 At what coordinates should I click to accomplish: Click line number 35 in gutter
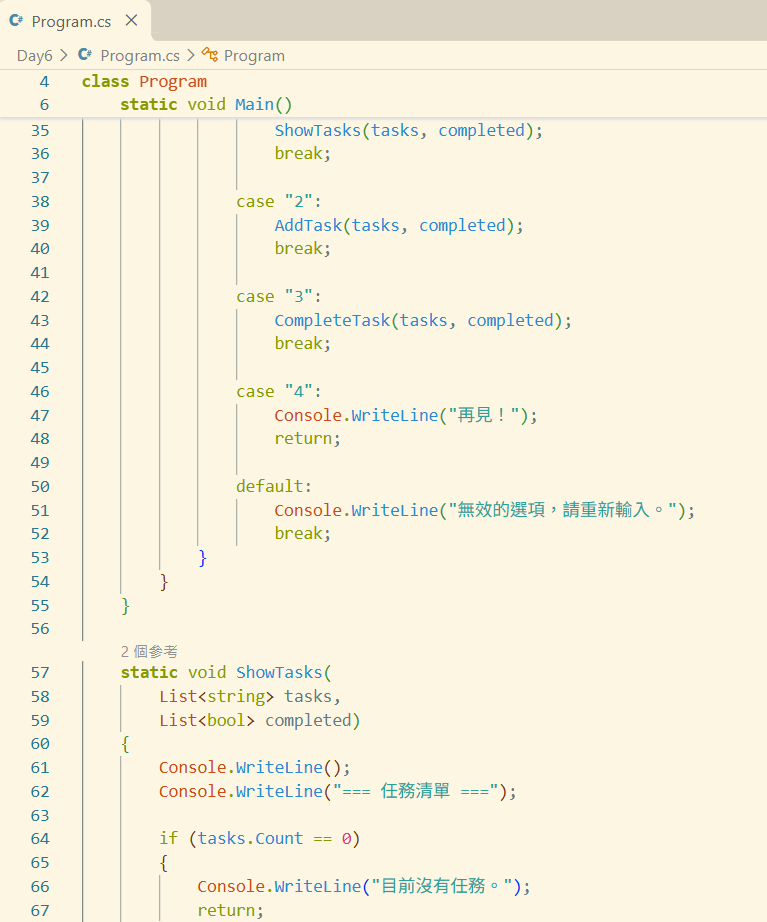pos(40,131)
